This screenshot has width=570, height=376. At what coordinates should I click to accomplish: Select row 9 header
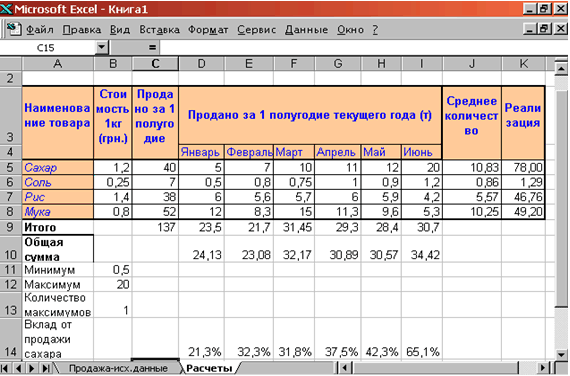(11, 227)
